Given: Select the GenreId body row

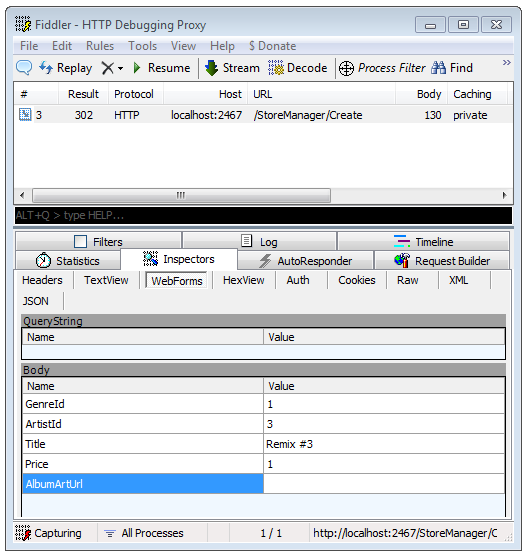Looking at the screenshot, I should tap(263, 404).
